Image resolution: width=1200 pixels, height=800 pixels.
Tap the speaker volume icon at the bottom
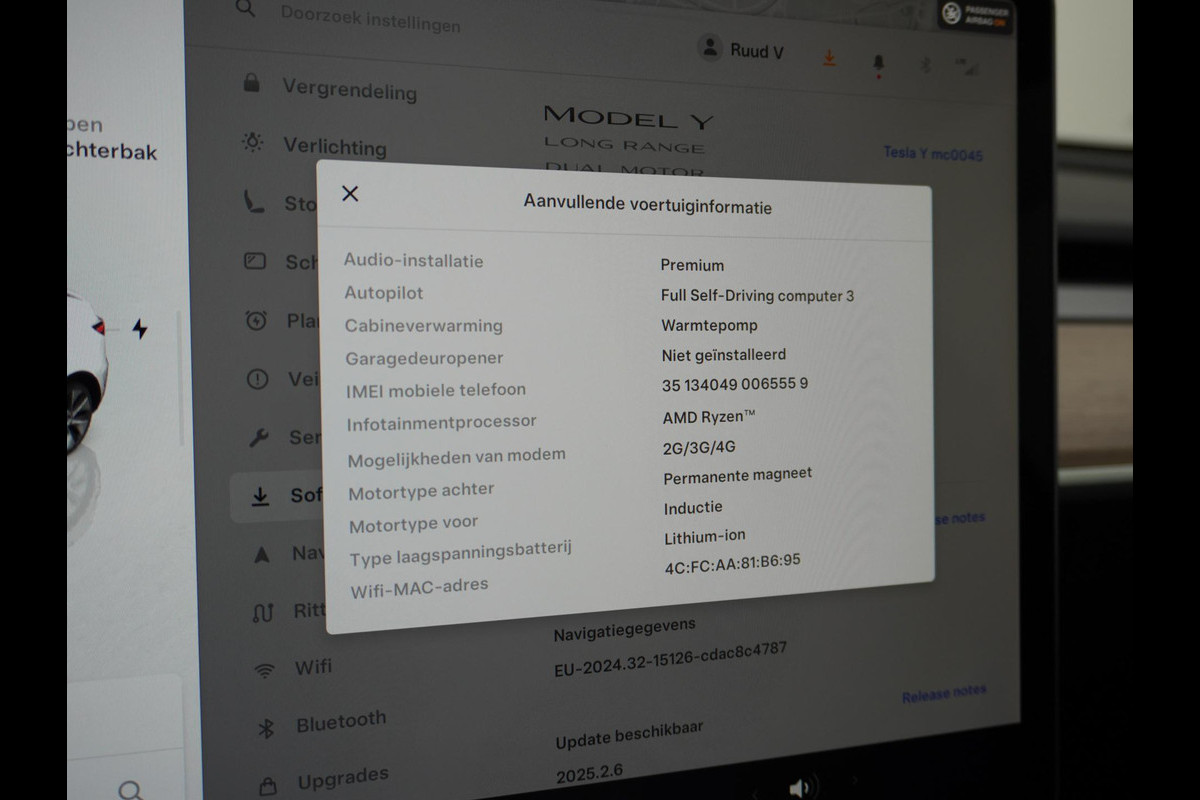coord(800,789)
